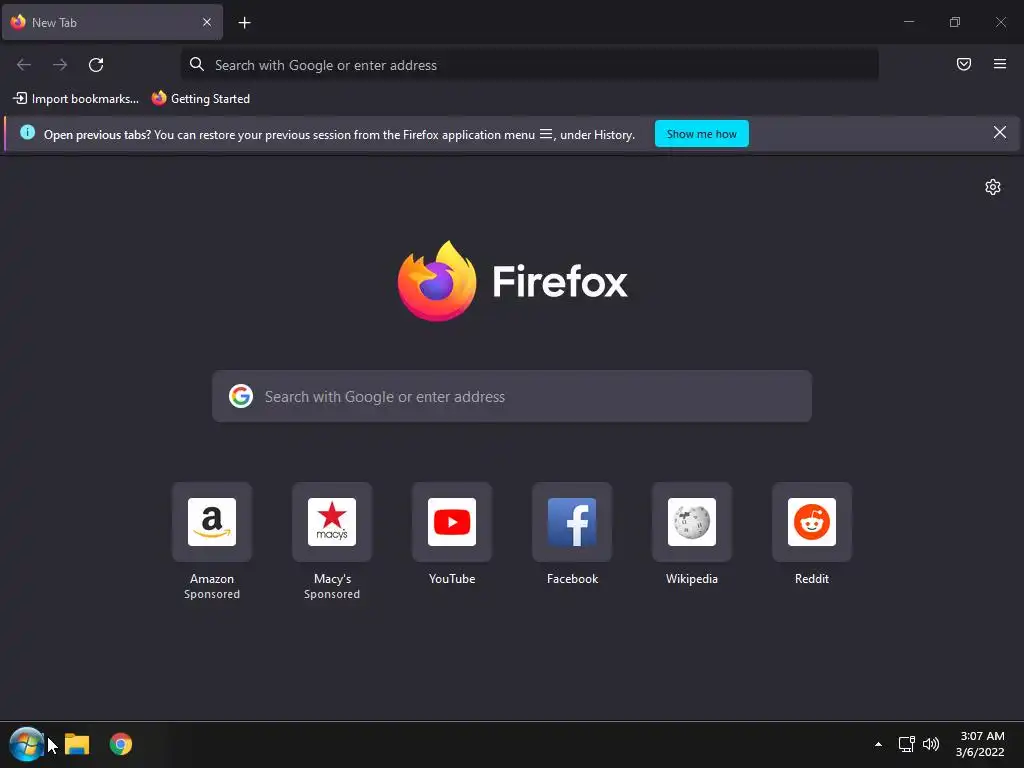
Task: Open new tab personalize settings gear
Action: click(993, 187)
